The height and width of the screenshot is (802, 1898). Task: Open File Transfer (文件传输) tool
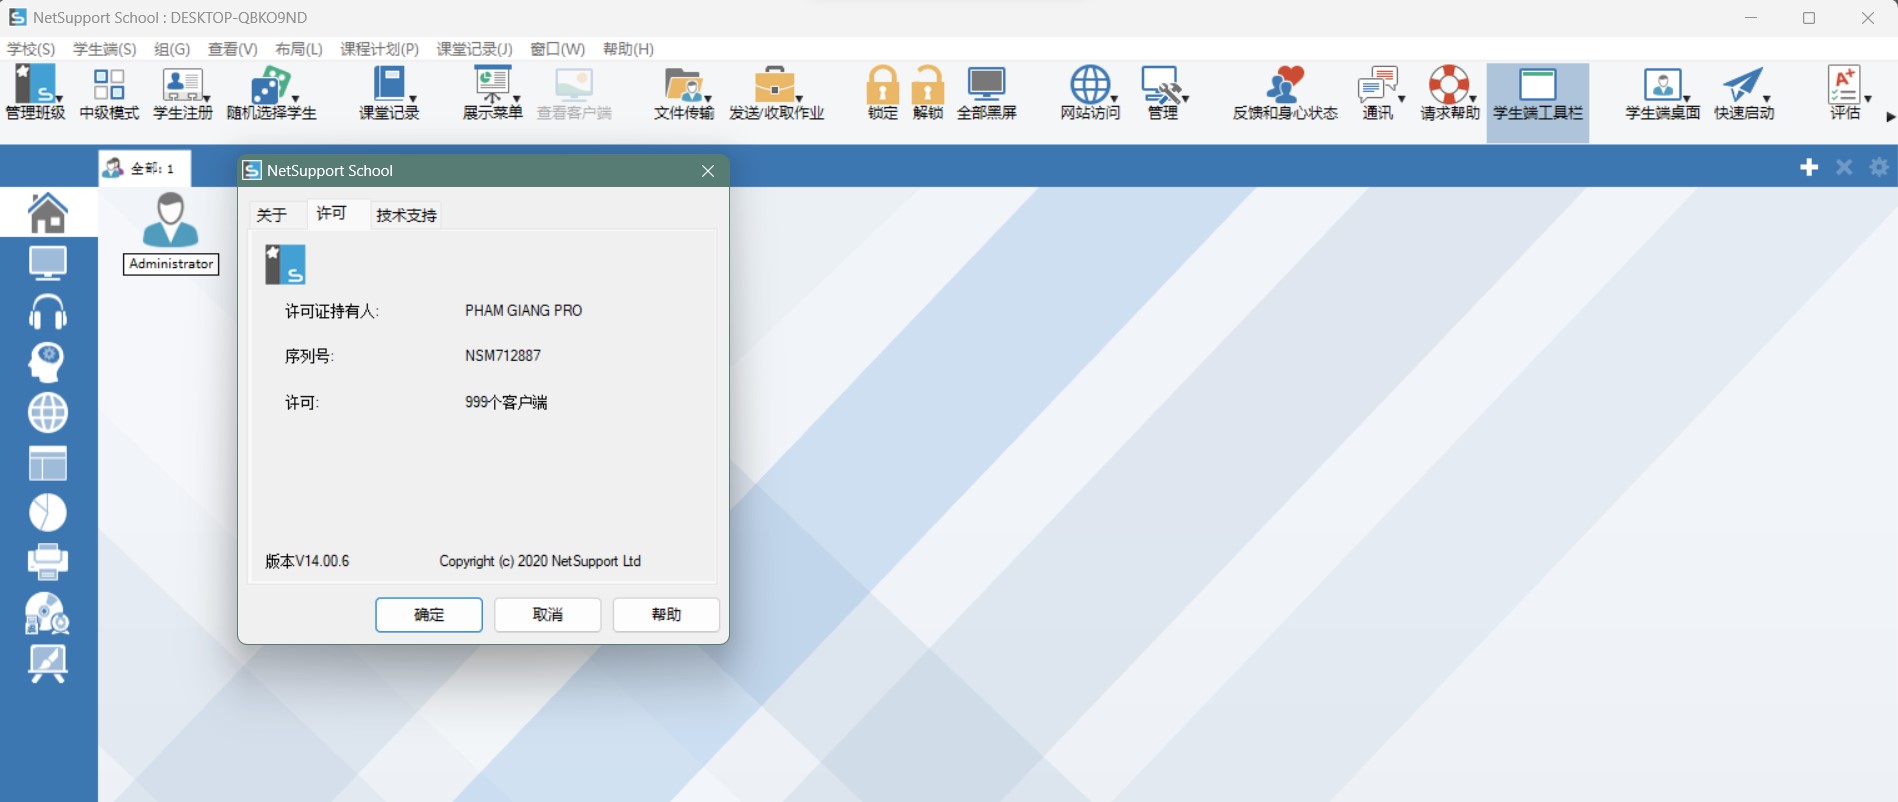(x=684, y=94)
